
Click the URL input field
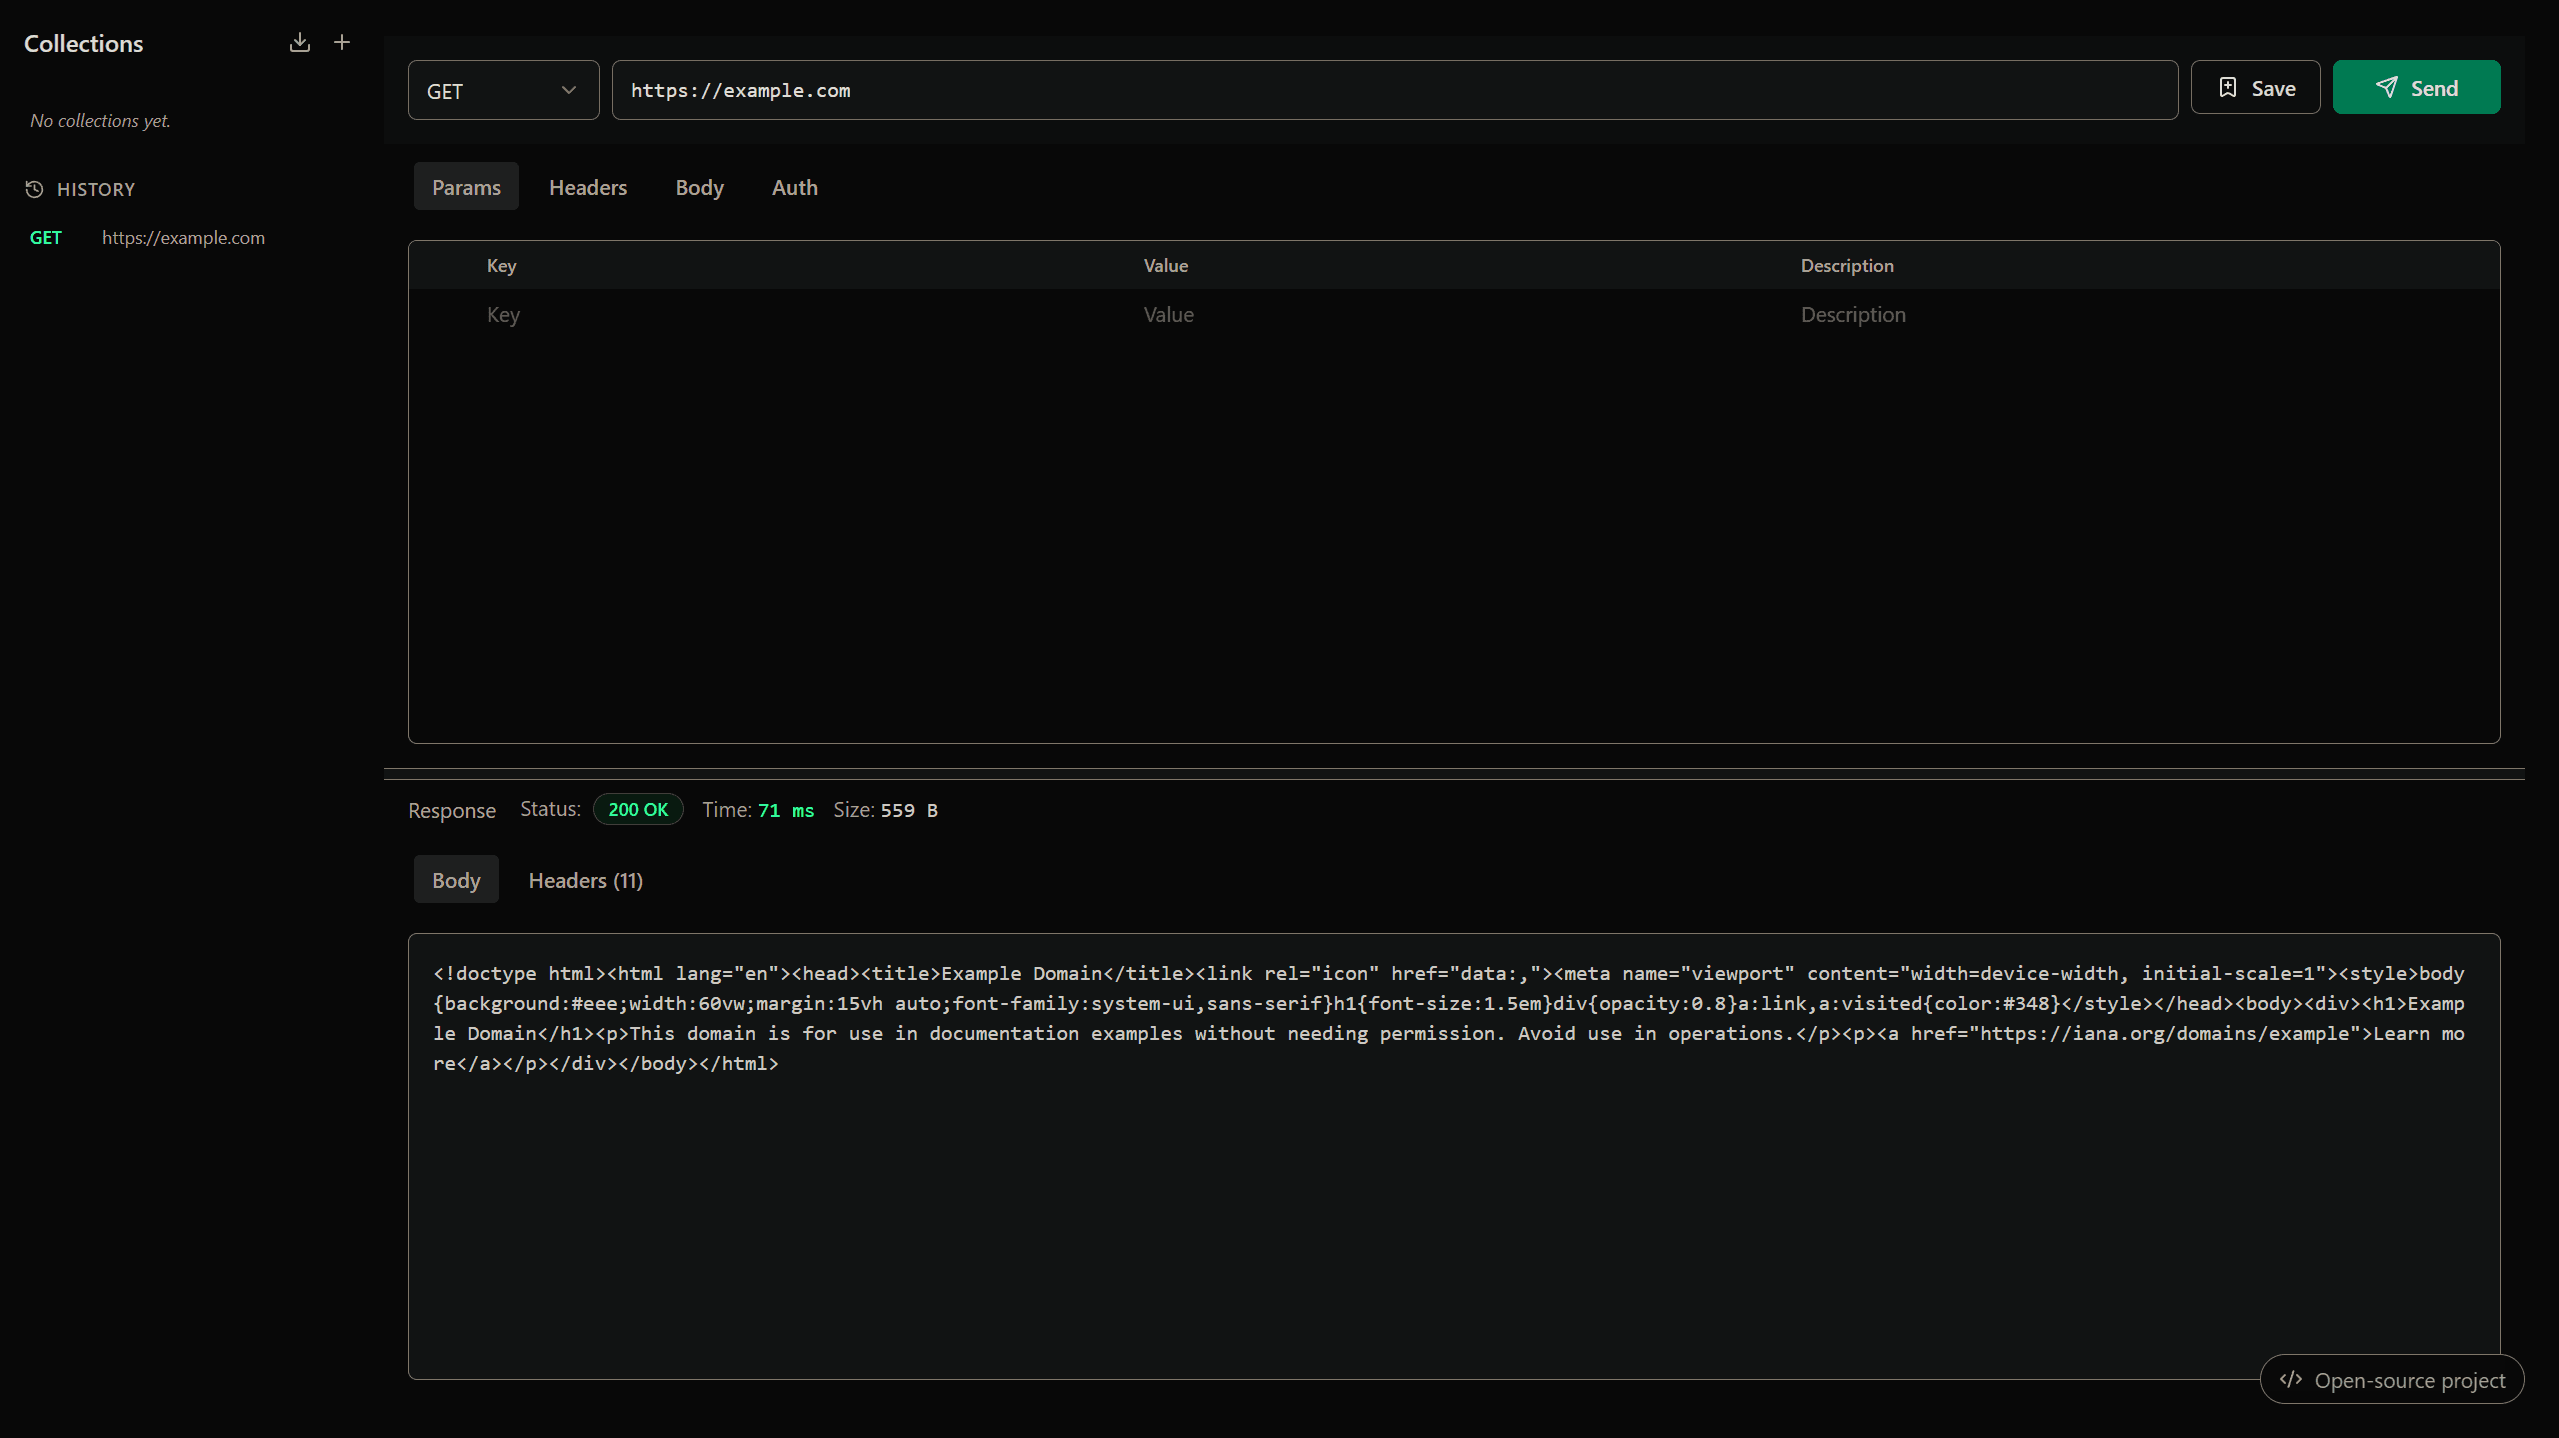(1394, 90)
